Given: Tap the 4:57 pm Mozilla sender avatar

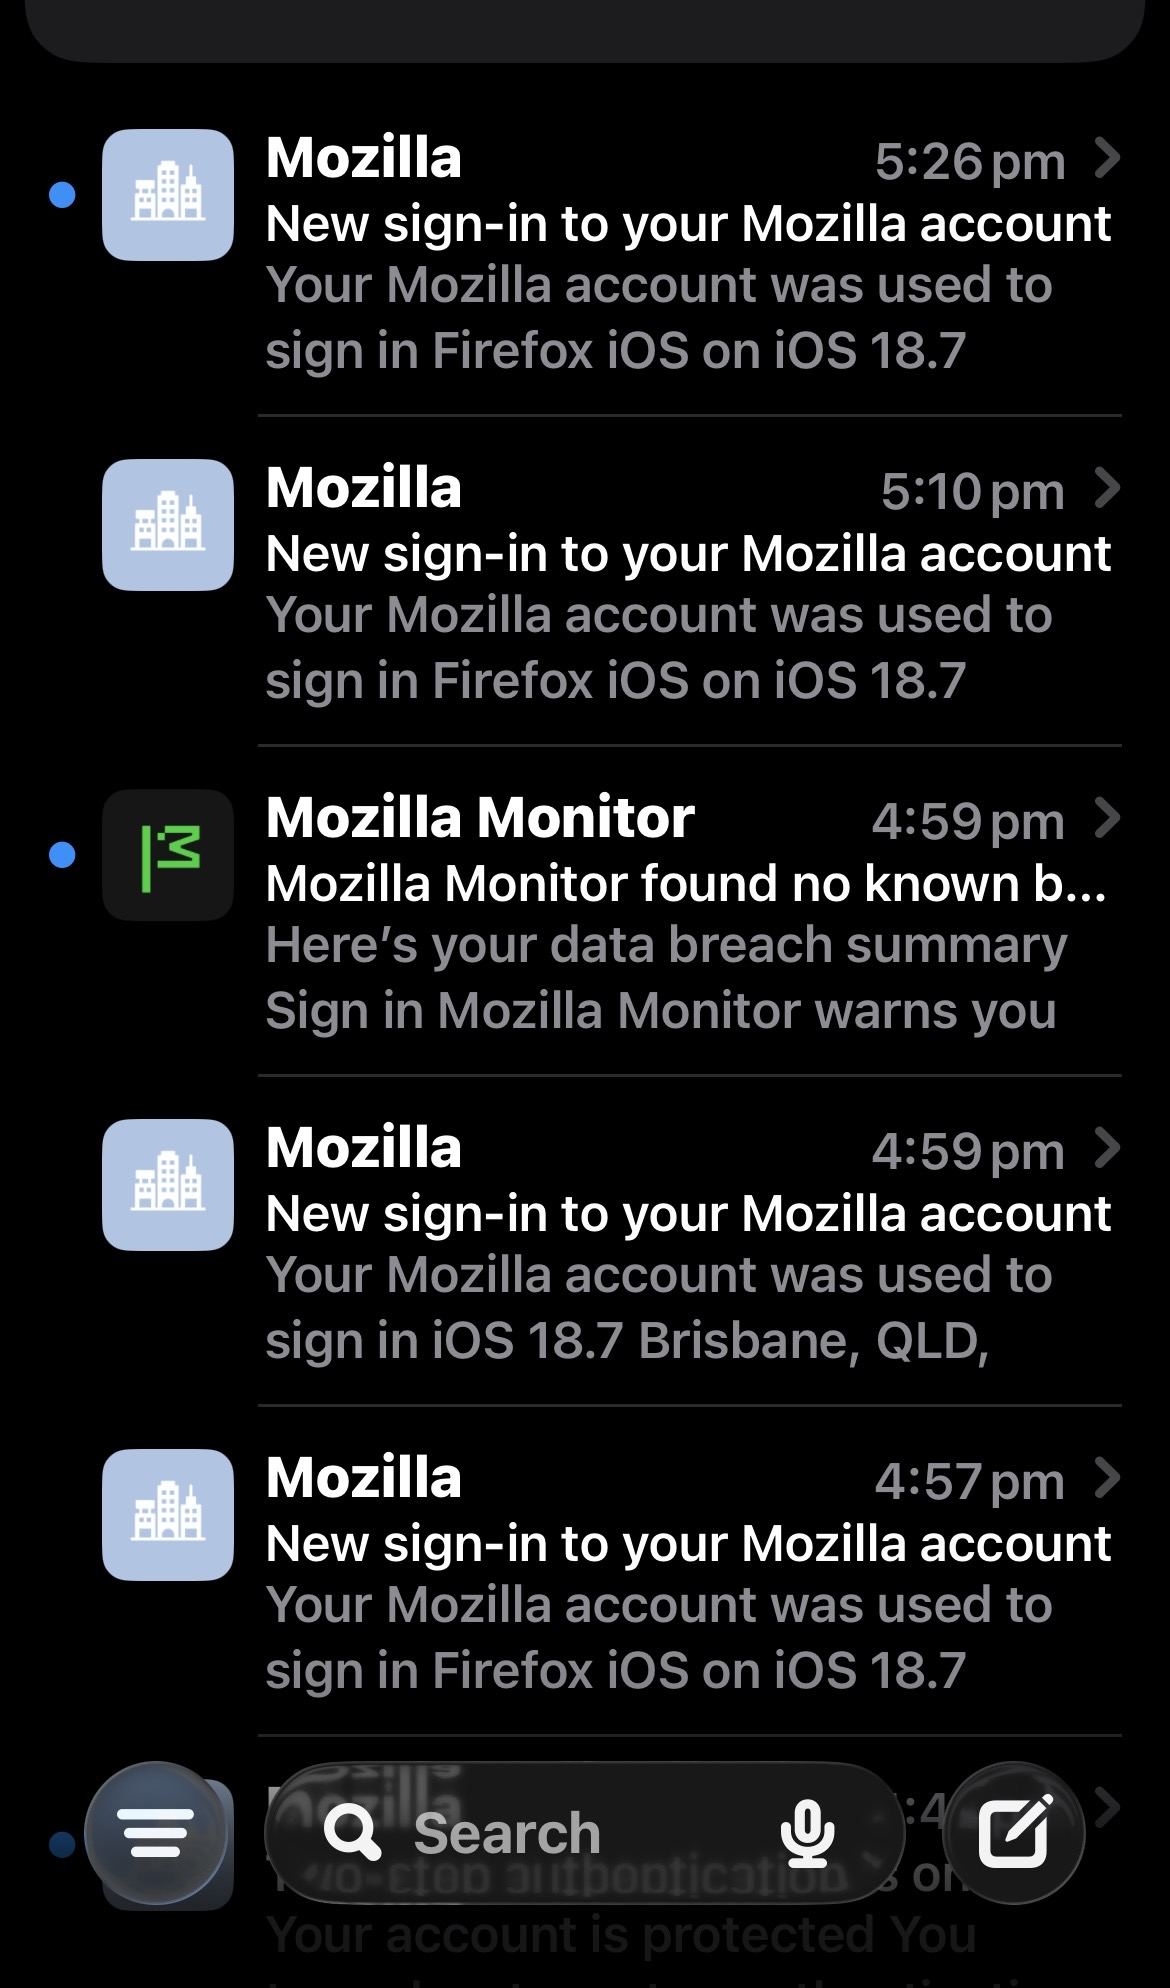Looking at the screenshot, I should point(168,1515).
